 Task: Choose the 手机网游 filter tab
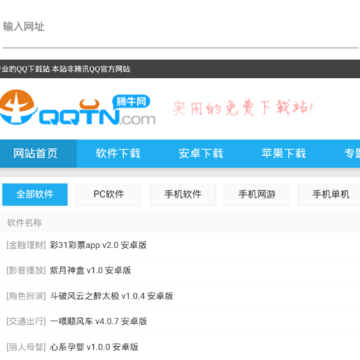(257, 194)
